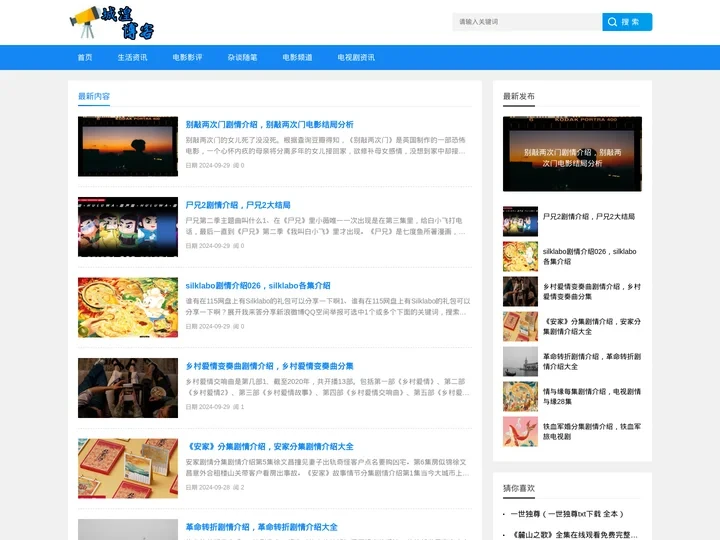This screenshot has width=720, height=540.
Task: Click sidebar thumbnail for 情与缘
Action: [x=520, y=396]
